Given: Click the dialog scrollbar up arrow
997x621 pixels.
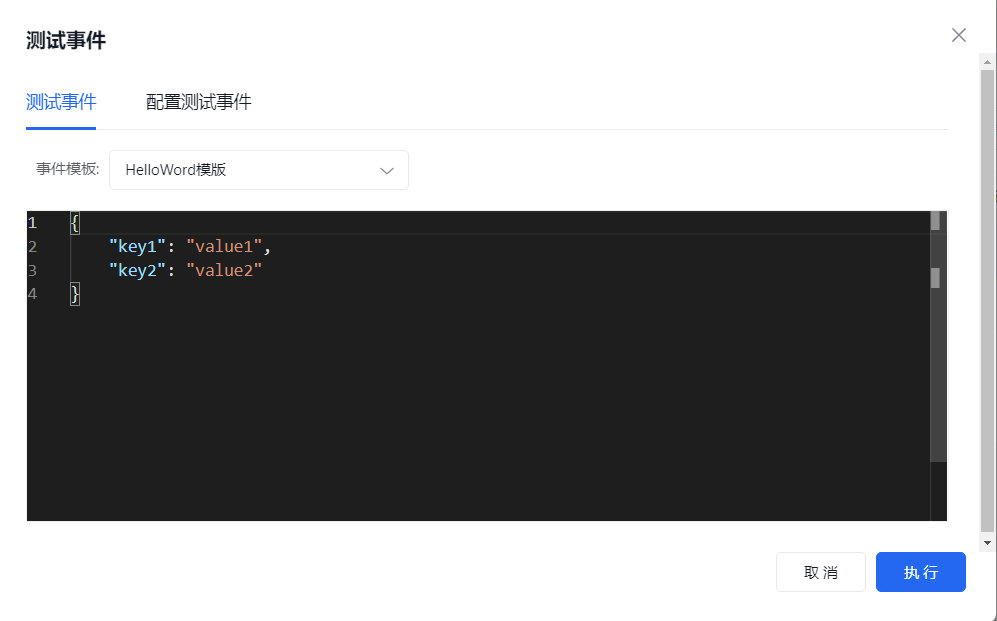Looking at the screenshot, I should [x=987, y=62].
